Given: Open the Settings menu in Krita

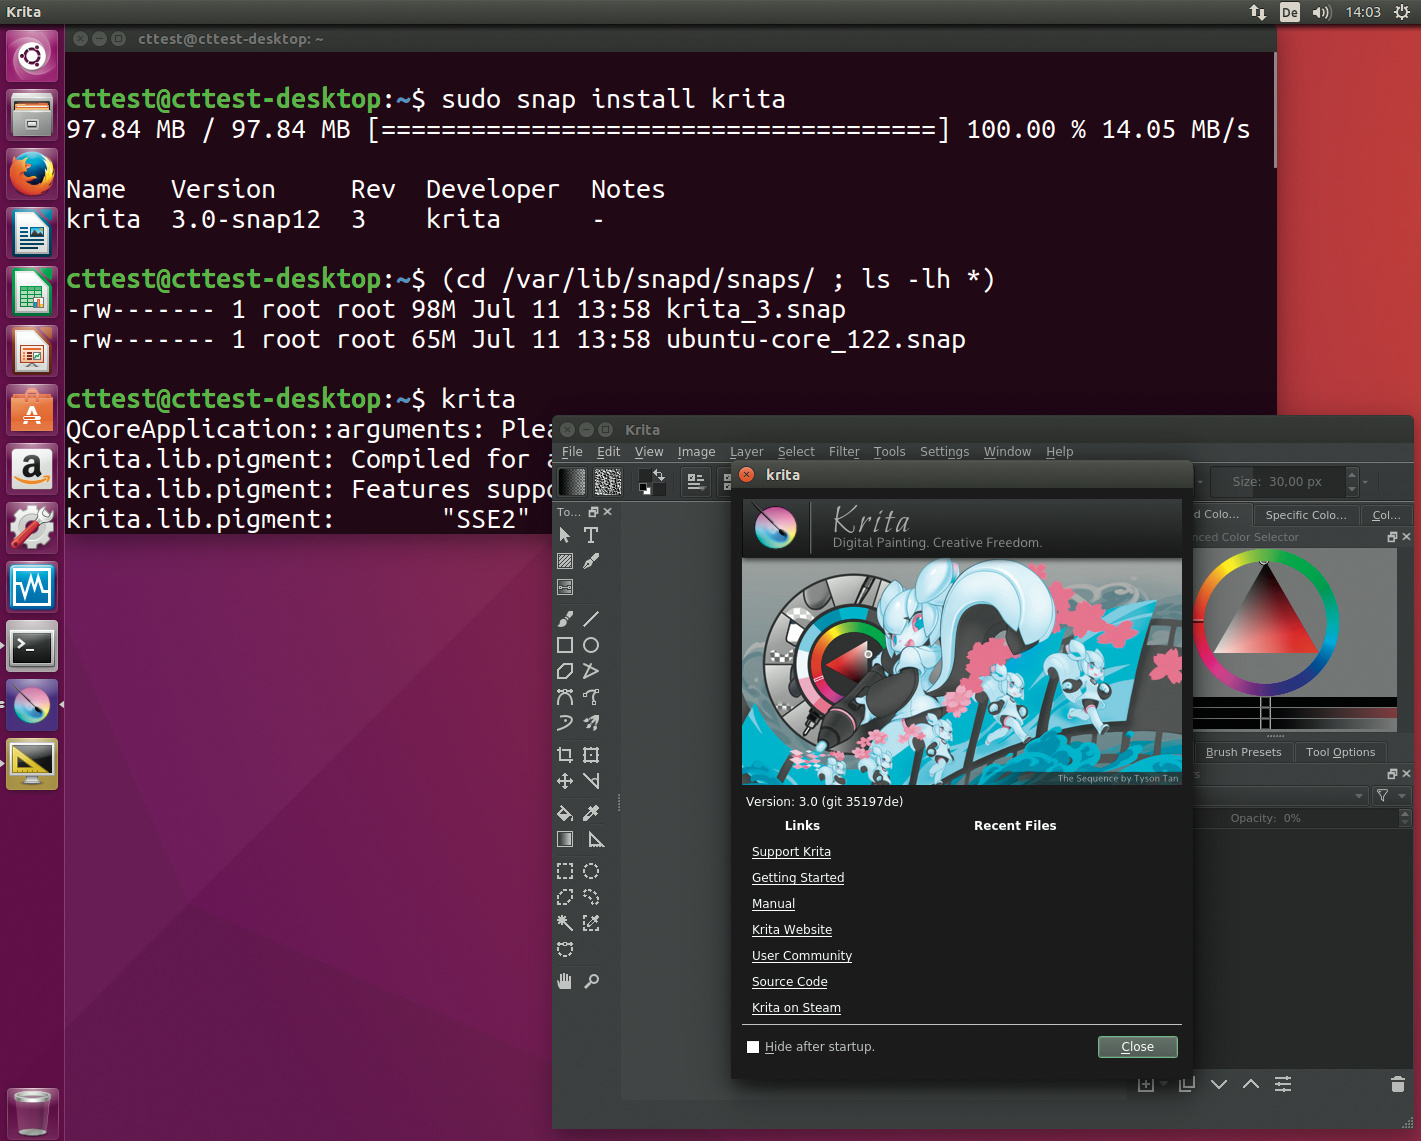Looking at the screenshot, I should pyautogui.click(x=945, y=452).
